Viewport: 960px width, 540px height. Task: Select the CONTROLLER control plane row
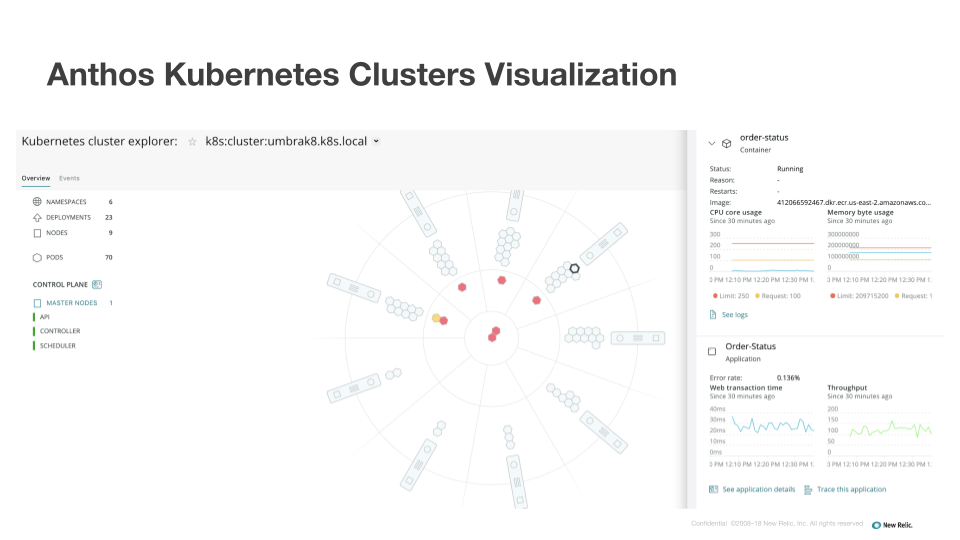tap(56, 331)
